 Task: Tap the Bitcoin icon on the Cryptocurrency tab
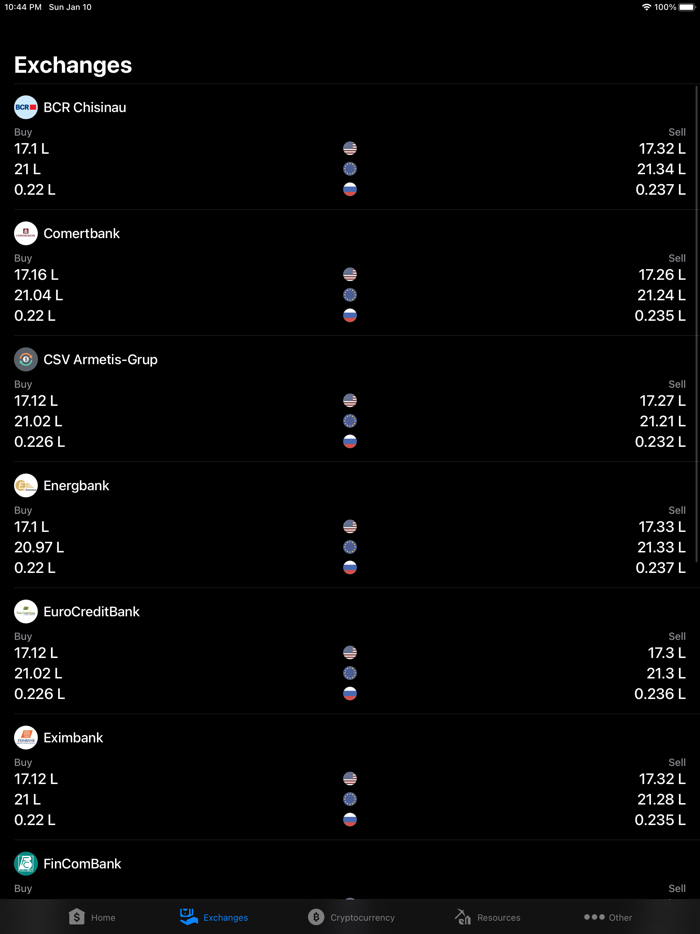(313, 916)
